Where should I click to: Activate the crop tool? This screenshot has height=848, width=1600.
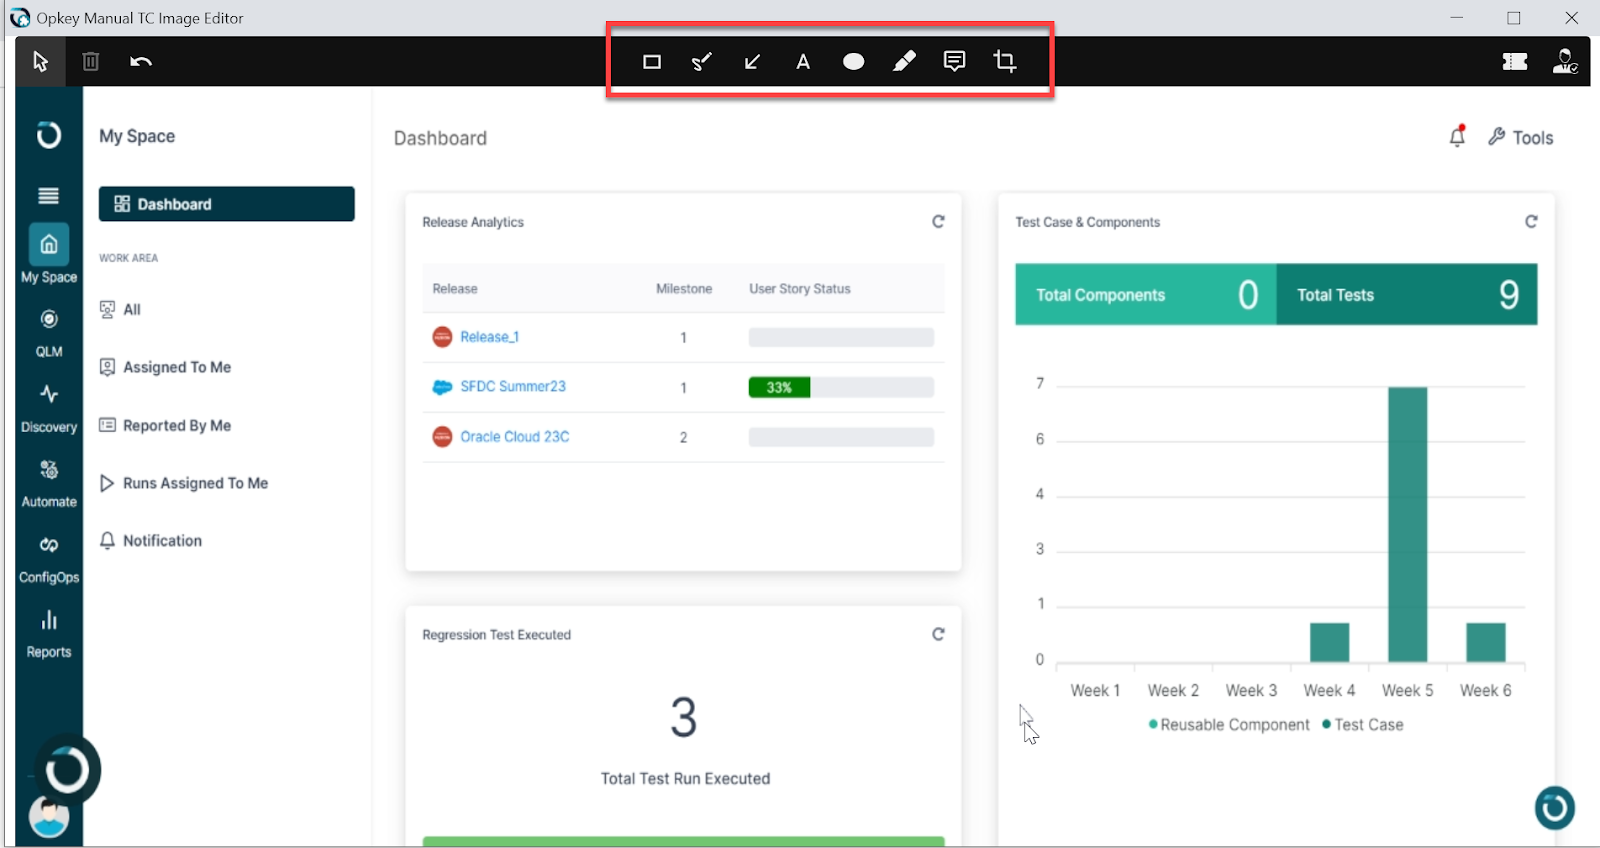[1005, 62]
